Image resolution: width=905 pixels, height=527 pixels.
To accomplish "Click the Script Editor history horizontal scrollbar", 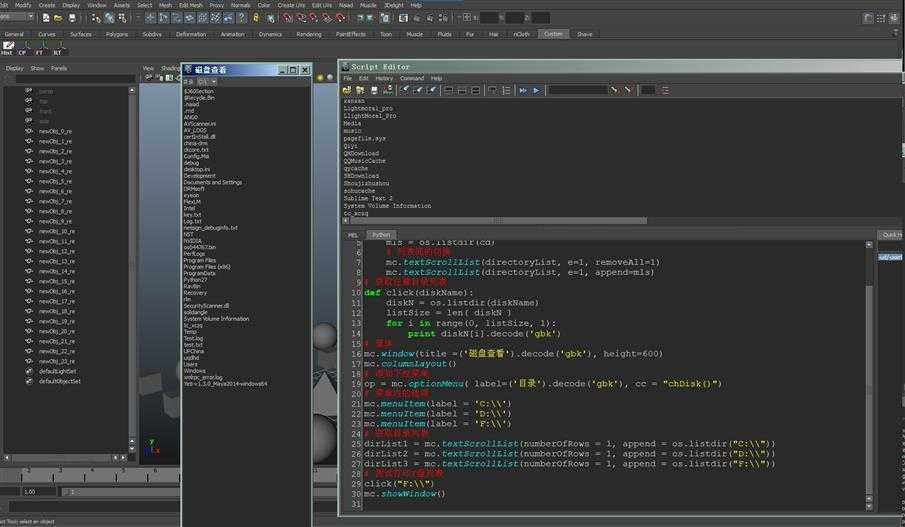I will coord(498,220).
